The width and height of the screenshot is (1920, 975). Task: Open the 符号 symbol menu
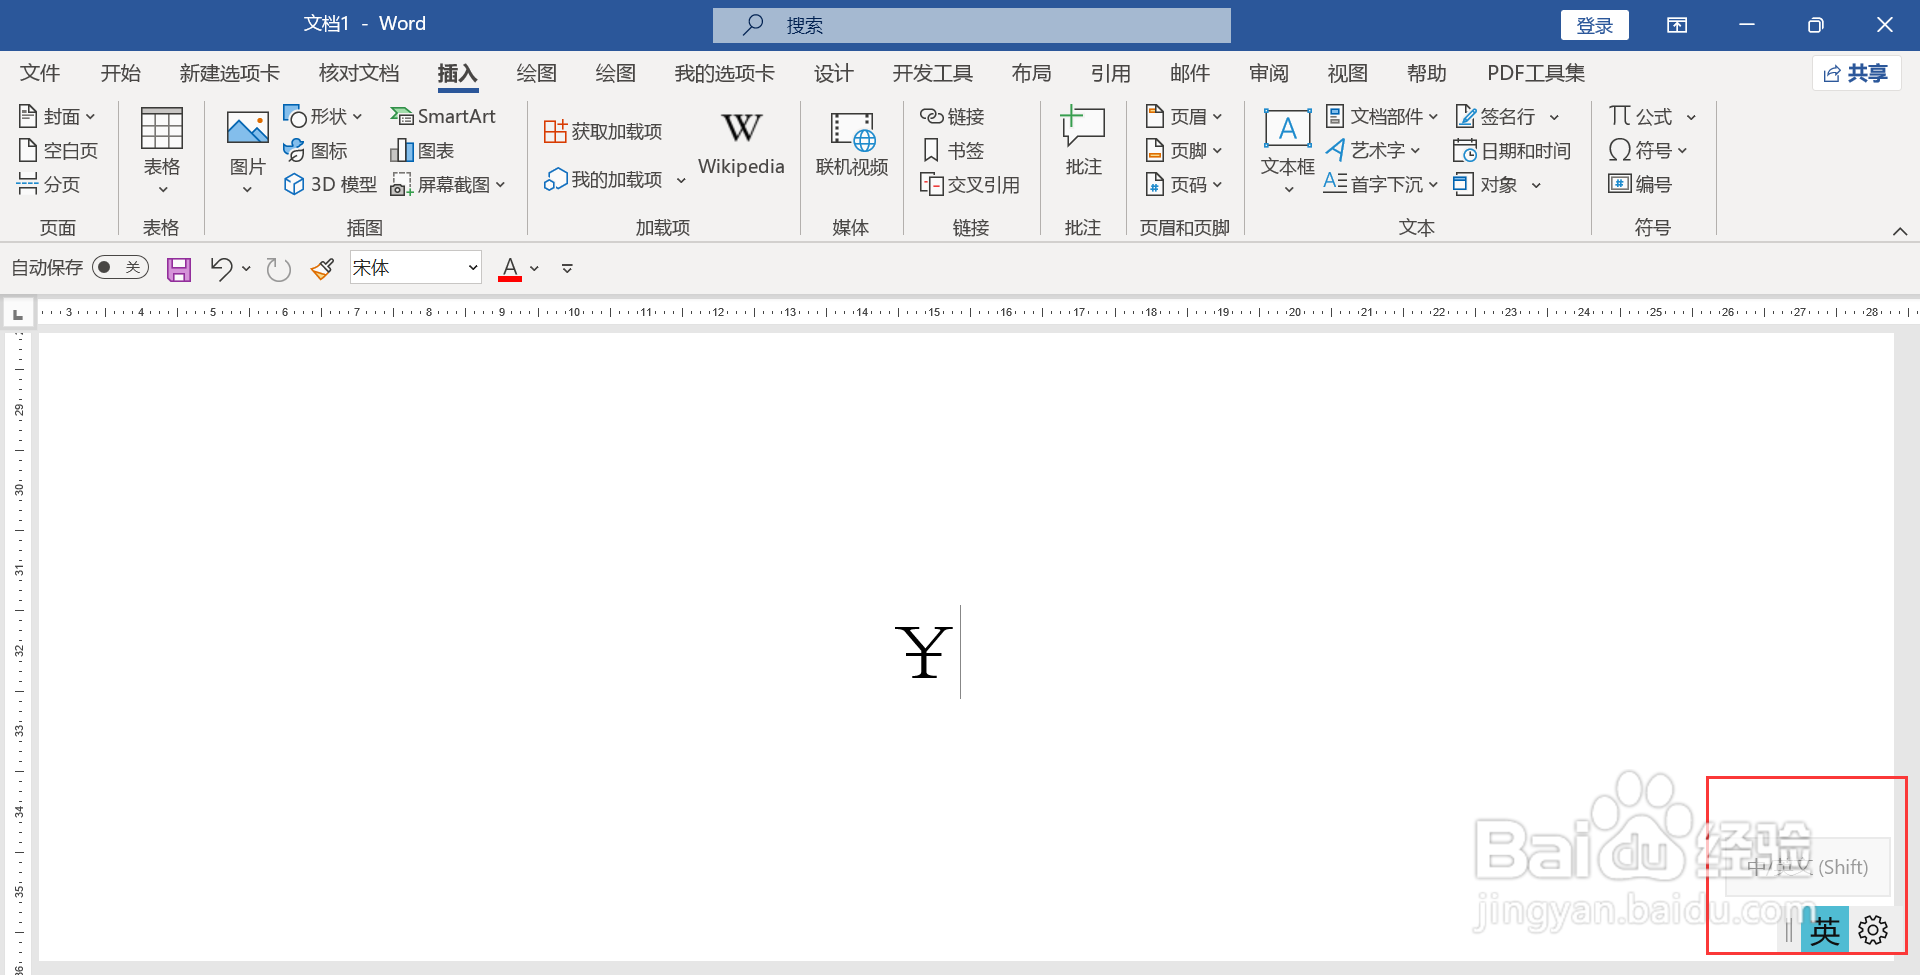1647,150
